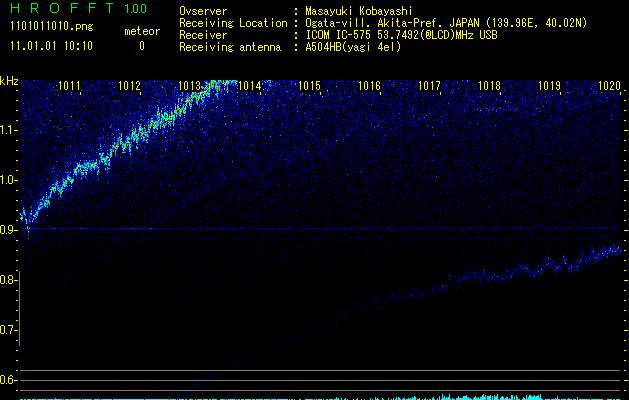Click the date stamp 11.01.01 10:10
Image resolution: width=629 pixels, height=400 pixels.
51,46
